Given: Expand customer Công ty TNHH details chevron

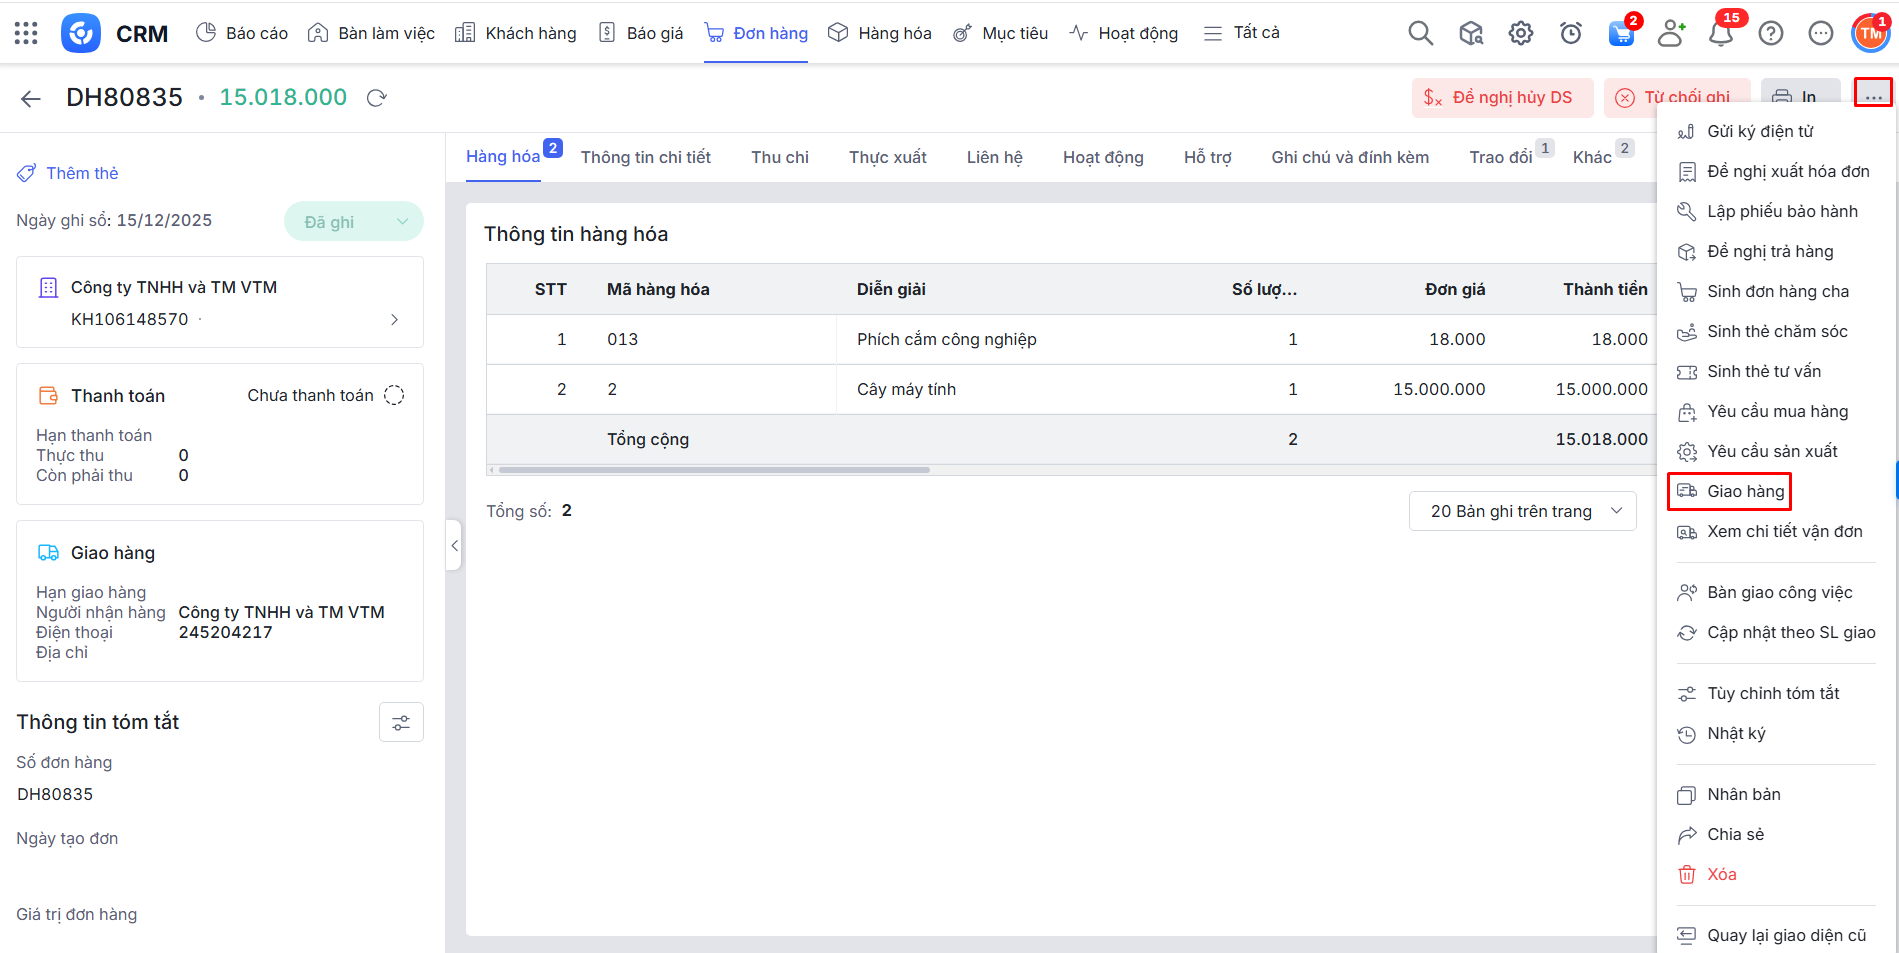Looking at the screenshot, I should pyautogui.click(x=394, y=320).
